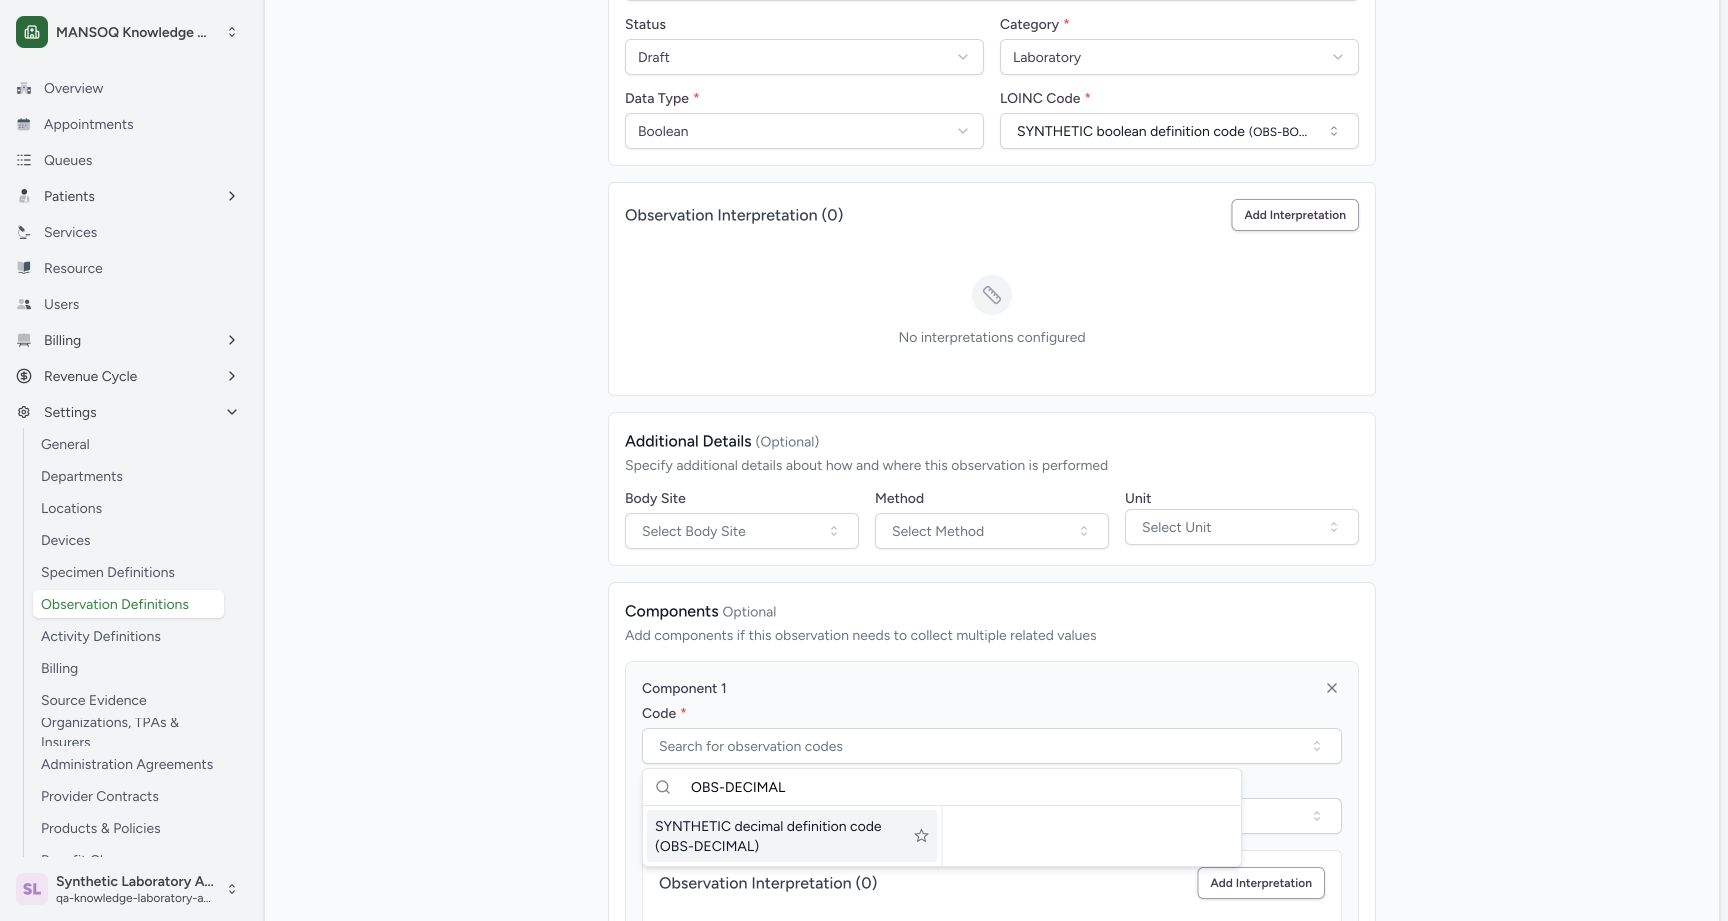Click the search magnifier icon in code popup

tap(663, 787)
